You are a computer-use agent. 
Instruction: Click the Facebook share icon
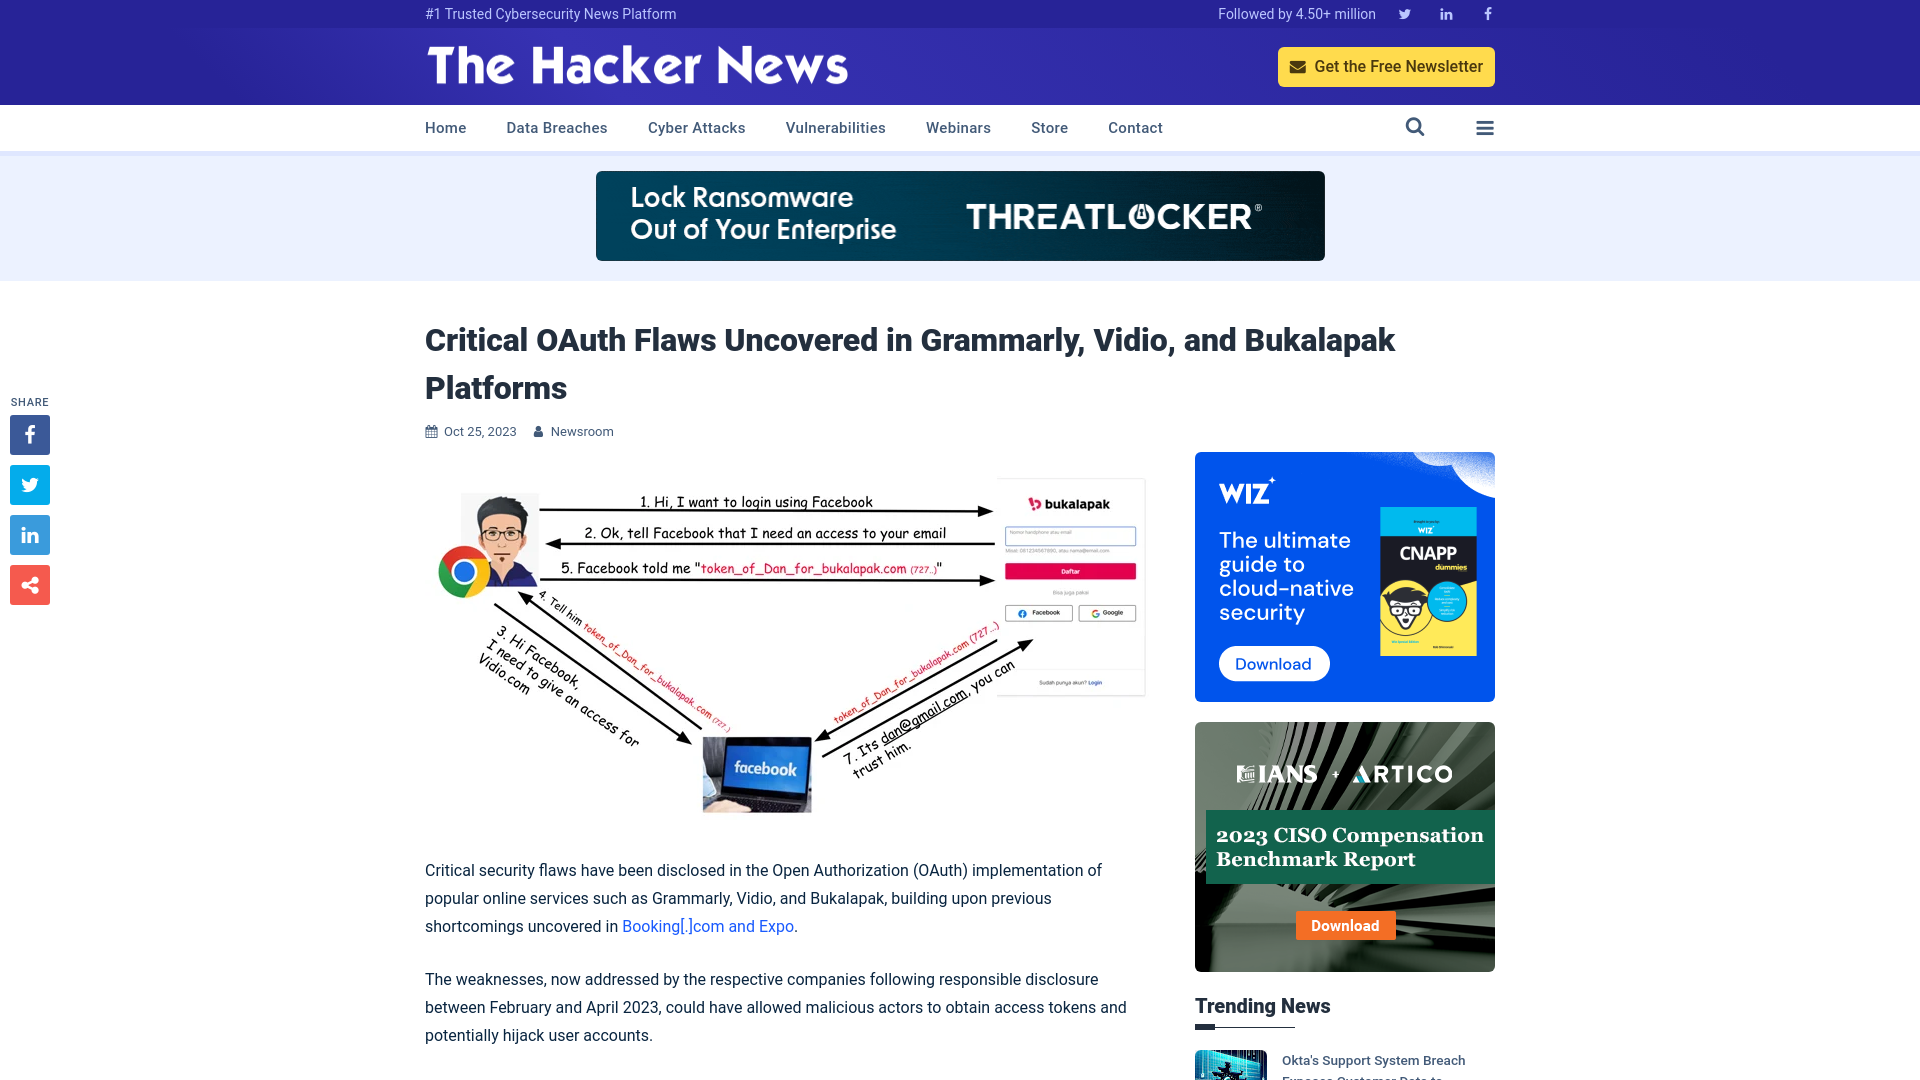pyautogui.click(x=29, y=434)
